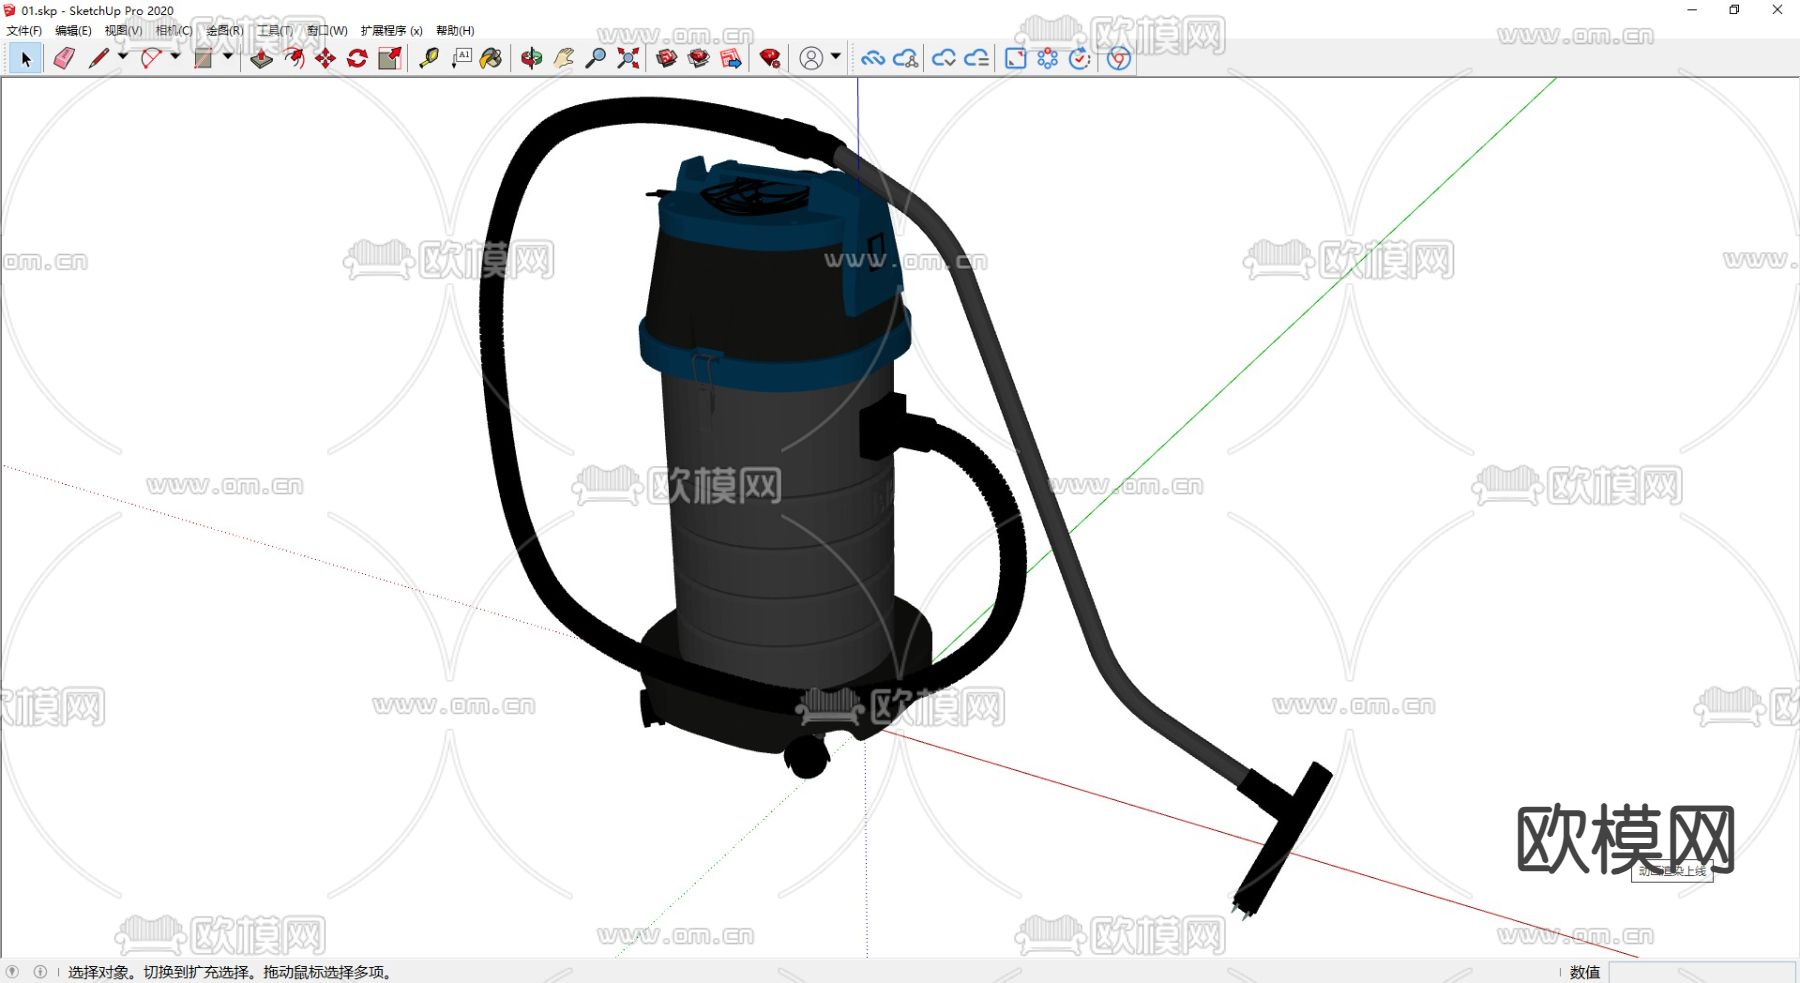Open the 文件(F) menu
The image size is (1800, 983).
24,31
